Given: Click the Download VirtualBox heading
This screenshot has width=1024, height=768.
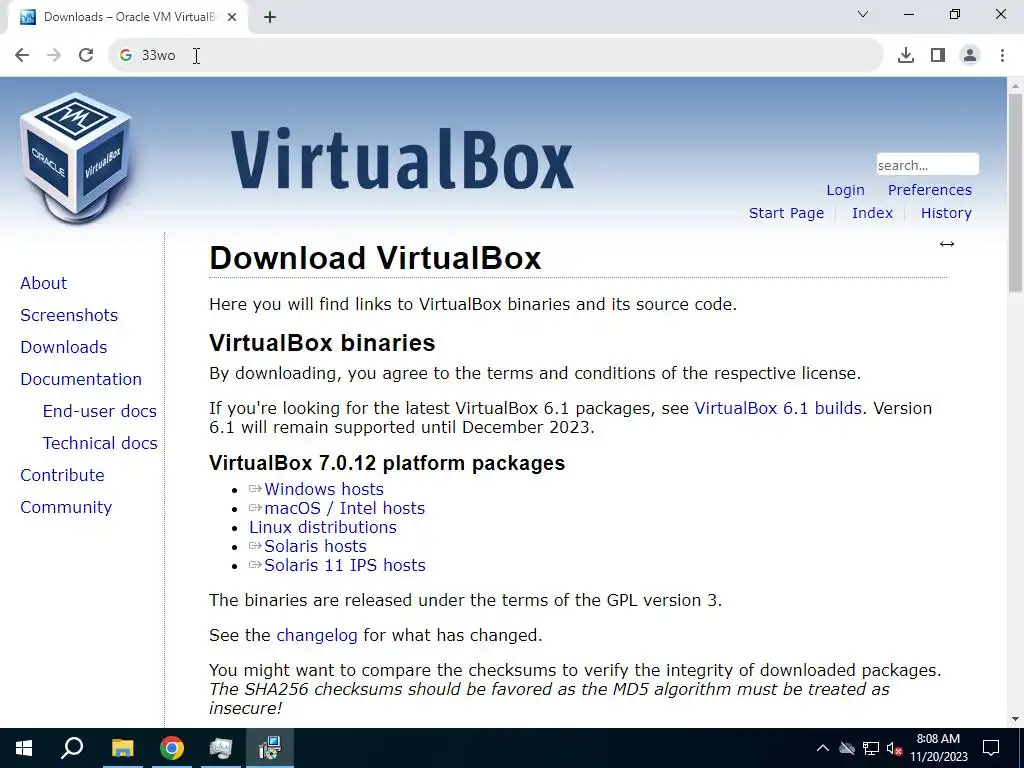Looking at the screenshot, I should click(x=375, y=258).
